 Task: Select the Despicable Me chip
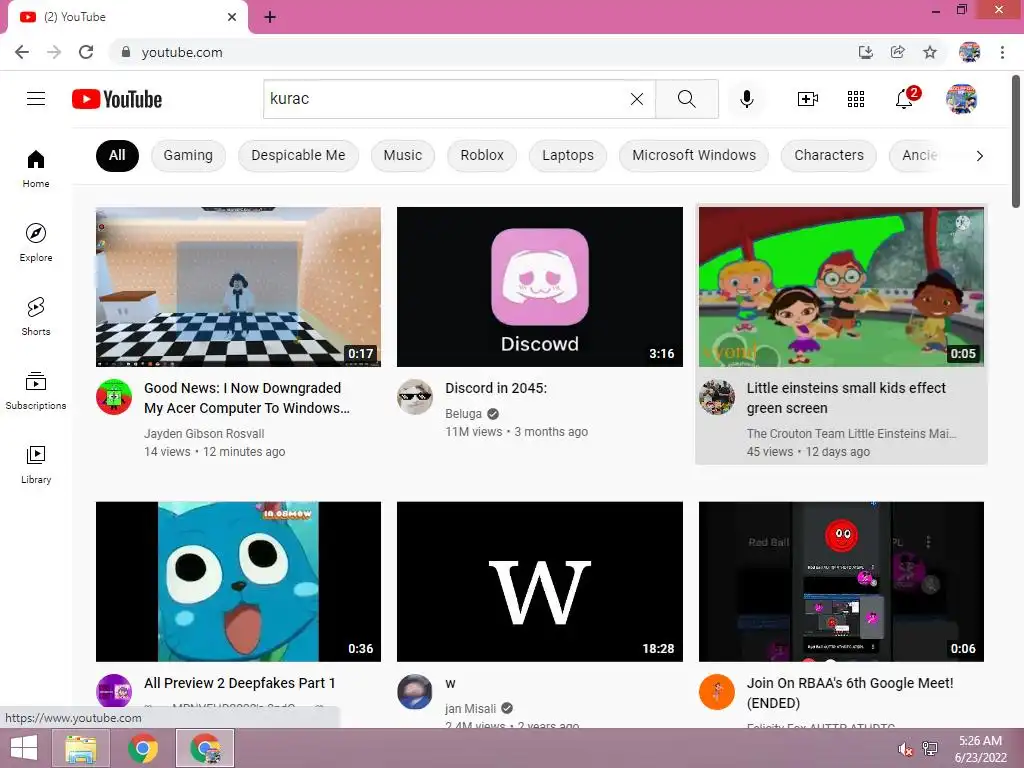298,155
